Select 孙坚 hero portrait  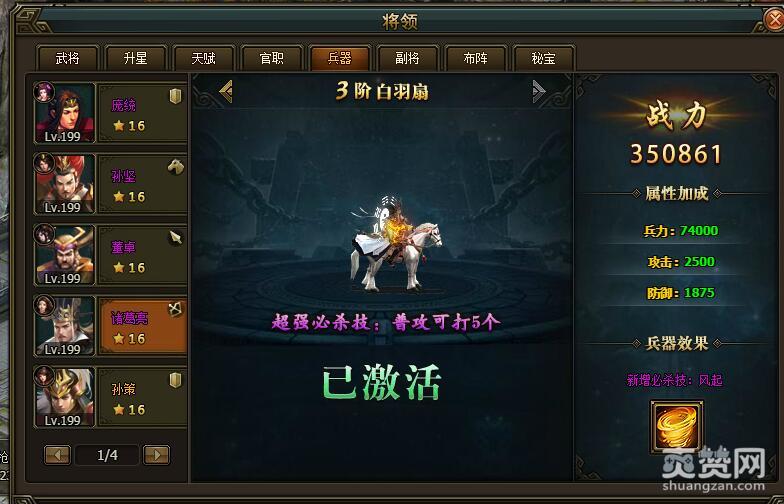coord(64,184)
